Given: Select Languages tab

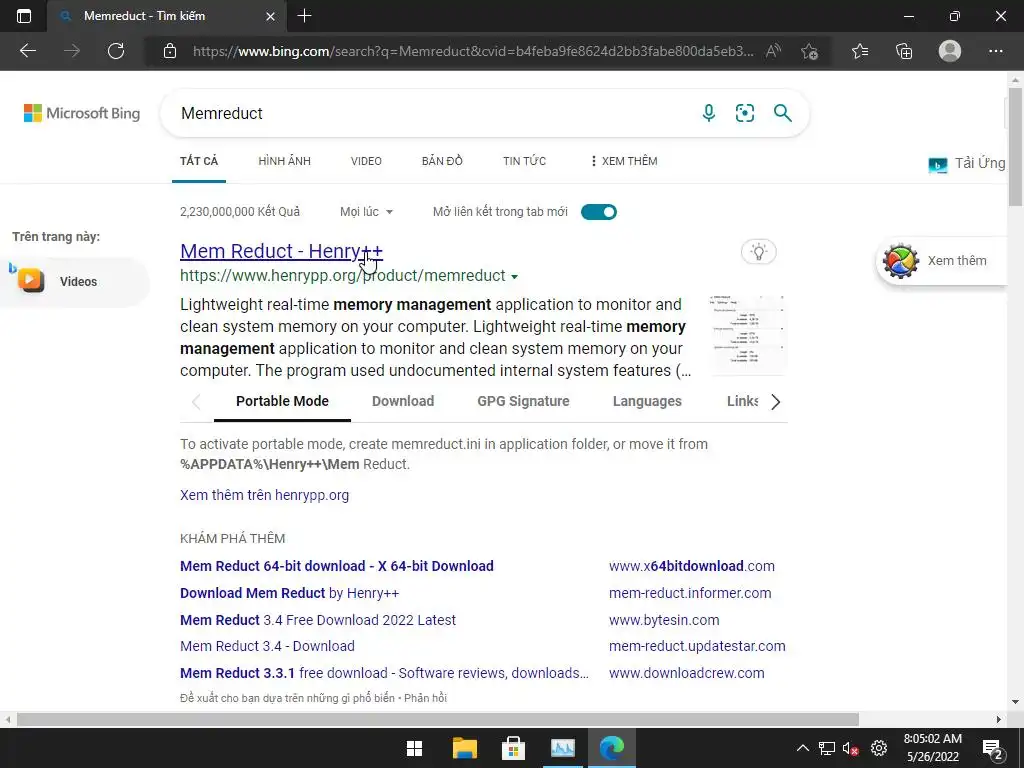Looking at the screenshot, I should (647, 401).
